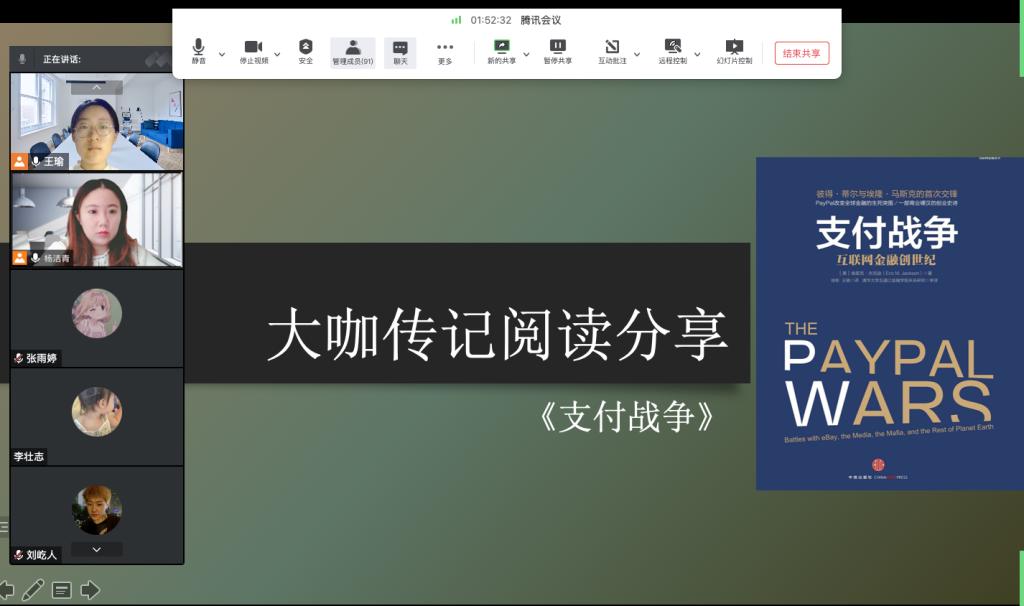The image size is (1024, 606).
Task: Expand video options arrow beside 停止视频
Action: coord(278,54)
